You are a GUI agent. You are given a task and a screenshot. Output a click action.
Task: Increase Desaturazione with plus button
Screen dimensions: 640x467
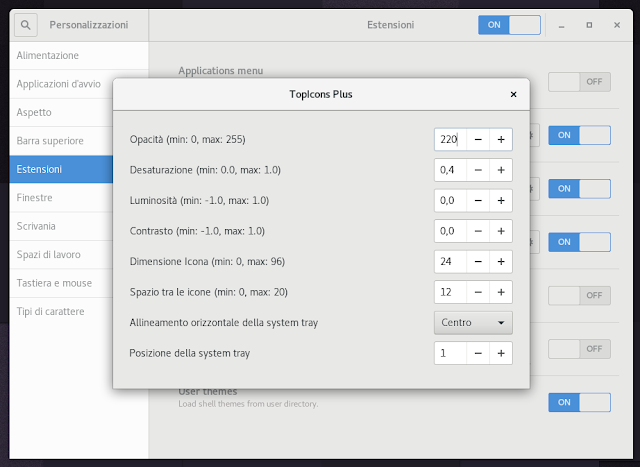tap(501, 170)
